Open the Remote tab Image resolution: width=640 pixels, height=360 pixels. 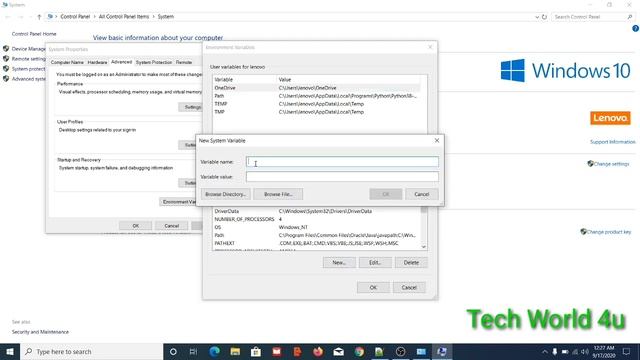(184, 62)
